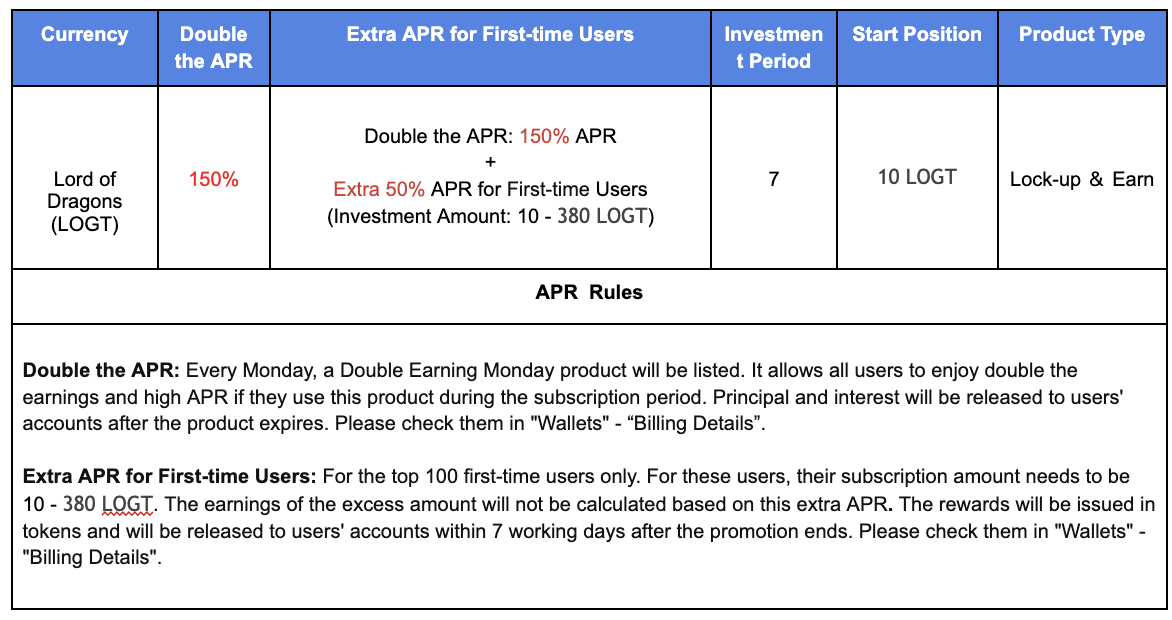Click the bold "Double the APR:" rule label
The image size is (1172, 620).
point(101,371)
